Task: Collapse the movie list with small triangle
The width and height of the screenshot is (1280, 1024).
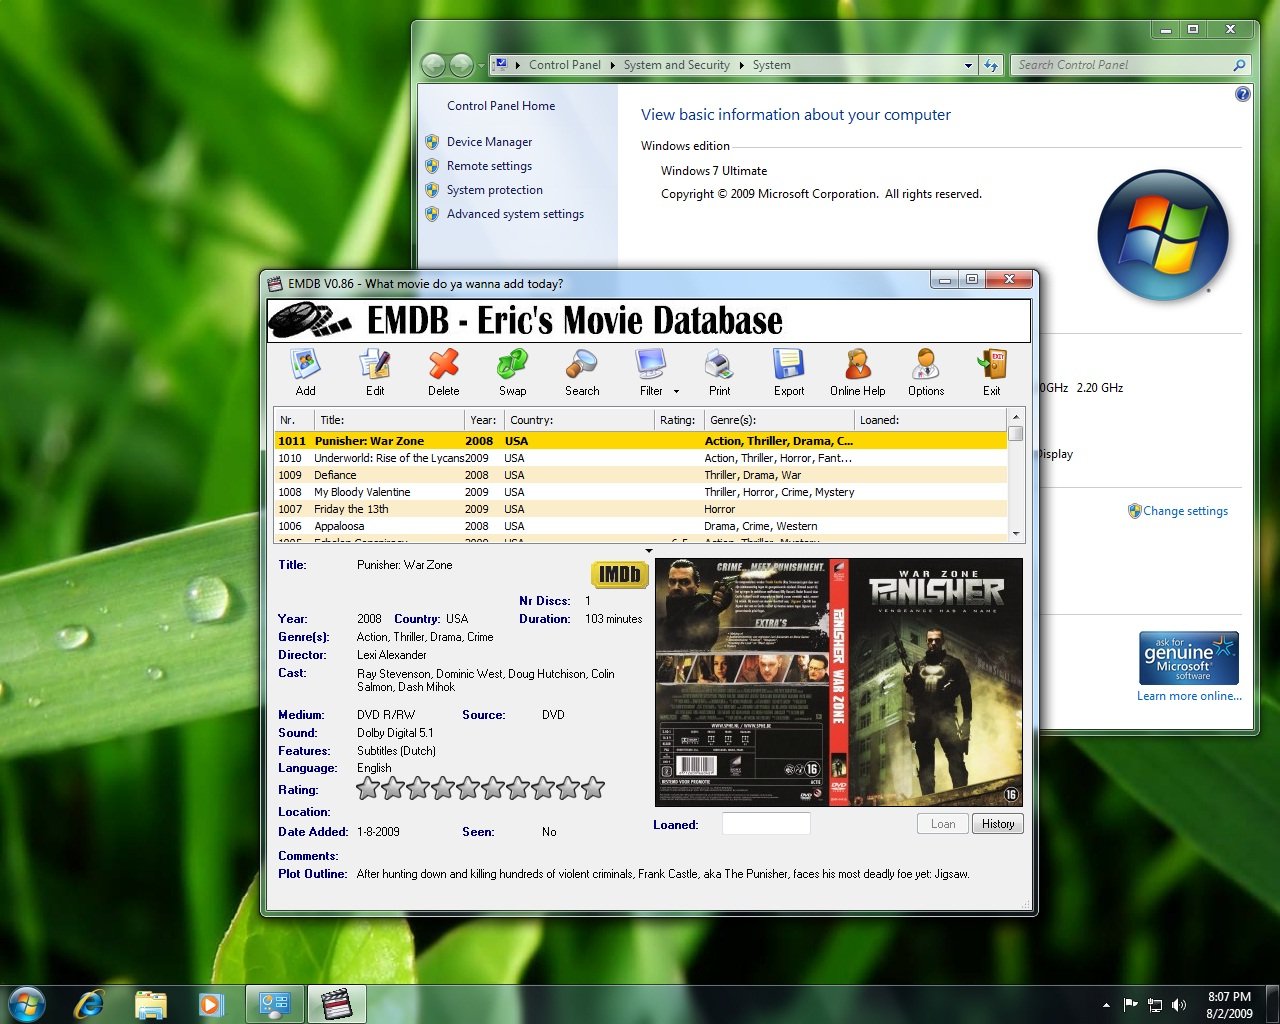Action: tap(649, 551)
